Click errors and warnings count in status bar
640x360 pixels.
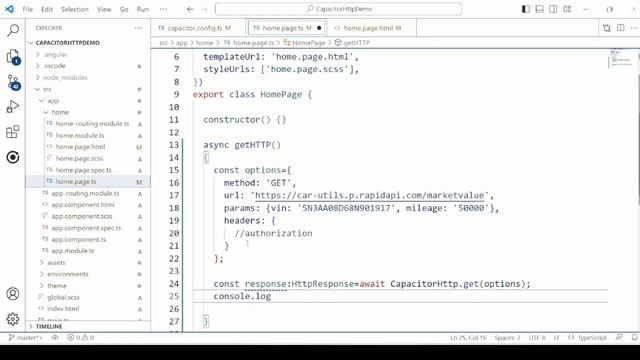pyautogui.click(x=81, y=338)
